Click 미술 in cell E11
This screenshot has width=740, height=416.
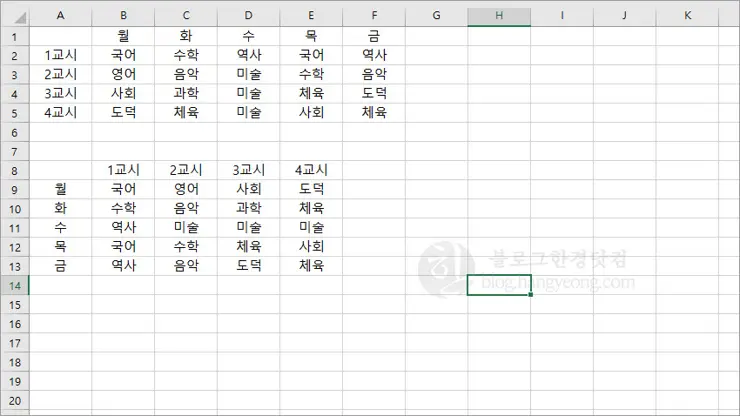[x=311, y=228]
